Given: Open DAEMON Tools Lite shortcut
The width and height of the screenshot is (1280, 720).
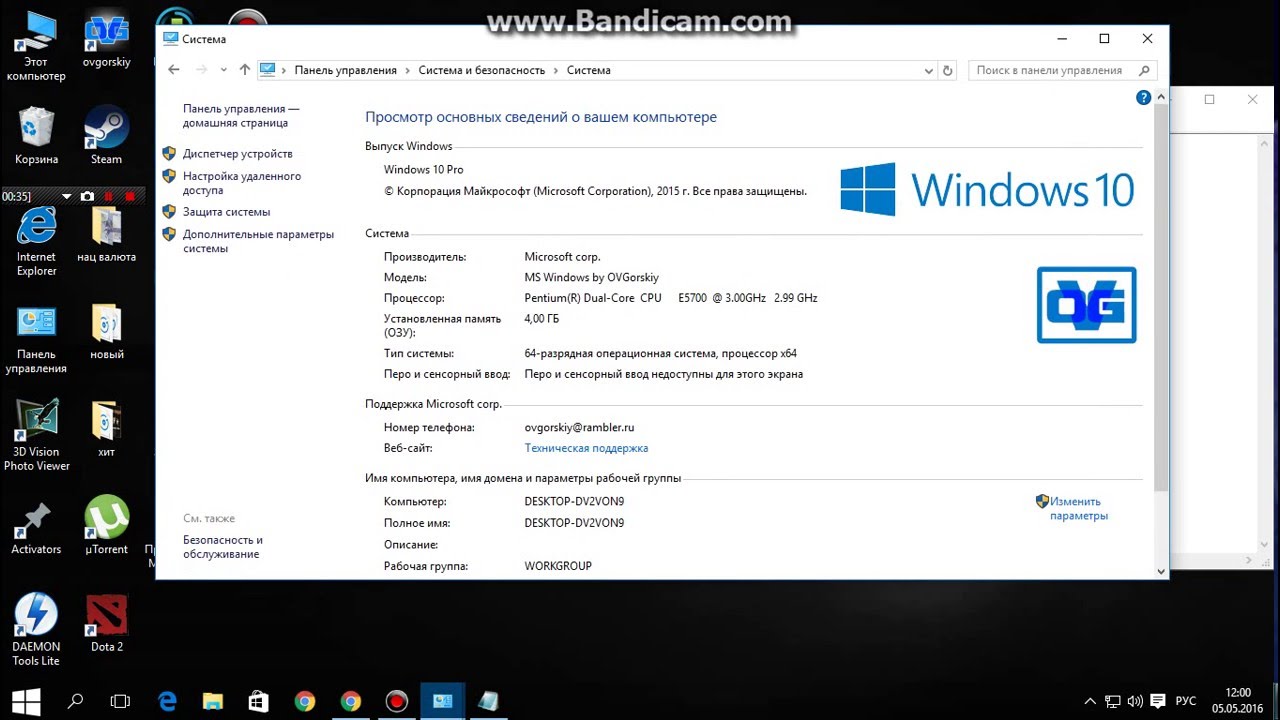Looking at the screenshot, I should 36,631.
